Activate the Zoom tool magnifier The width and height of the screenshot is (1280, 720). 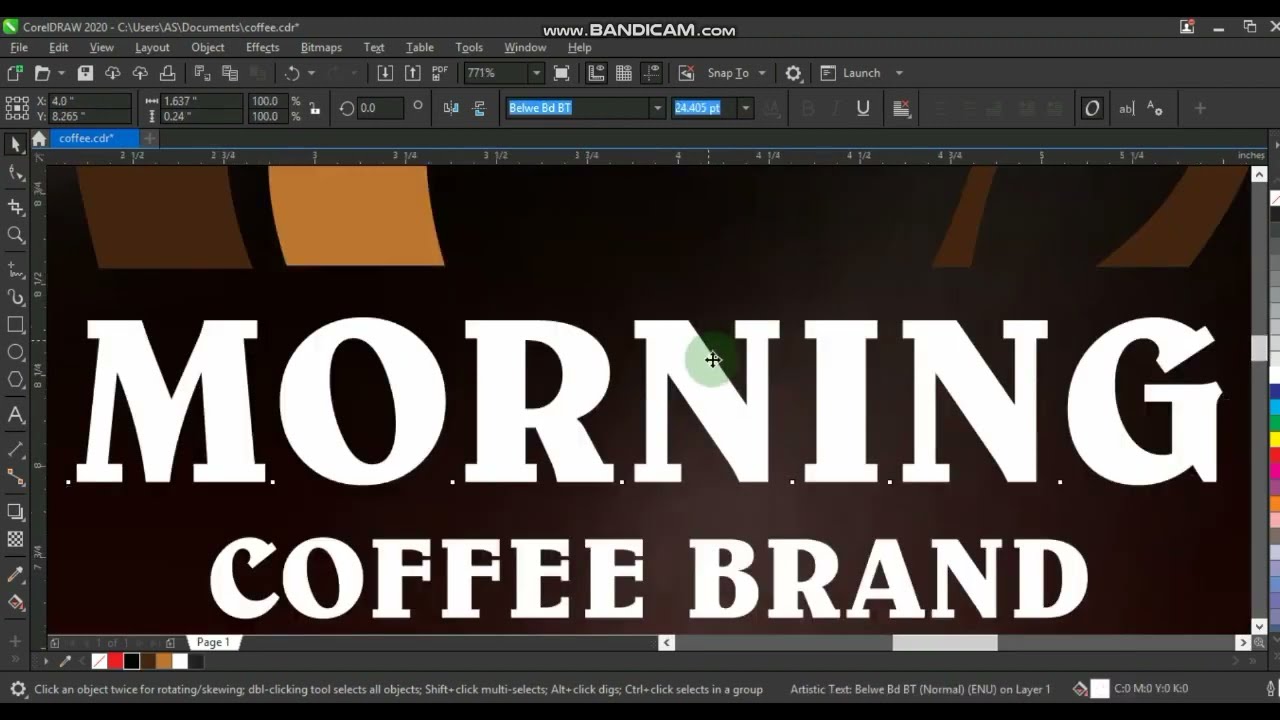(x=15, y=235)
